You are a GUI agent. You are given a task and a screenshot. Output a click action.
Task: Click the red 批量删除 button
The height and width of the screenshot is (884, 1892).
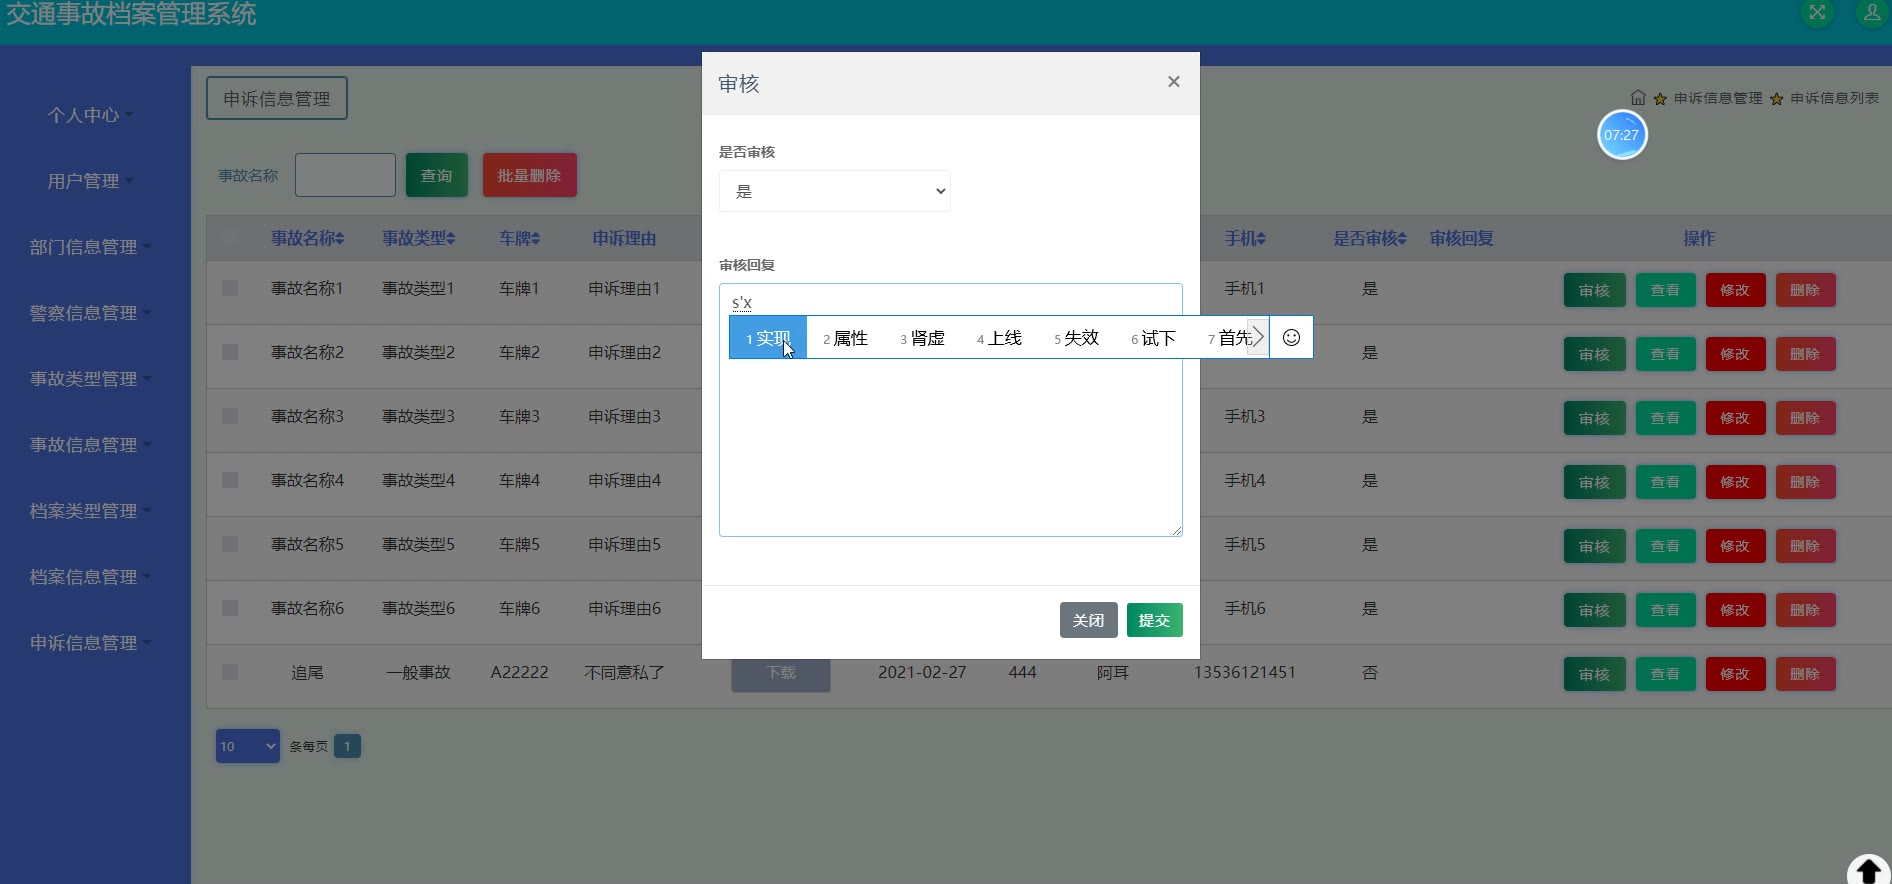tap(529, 175)
